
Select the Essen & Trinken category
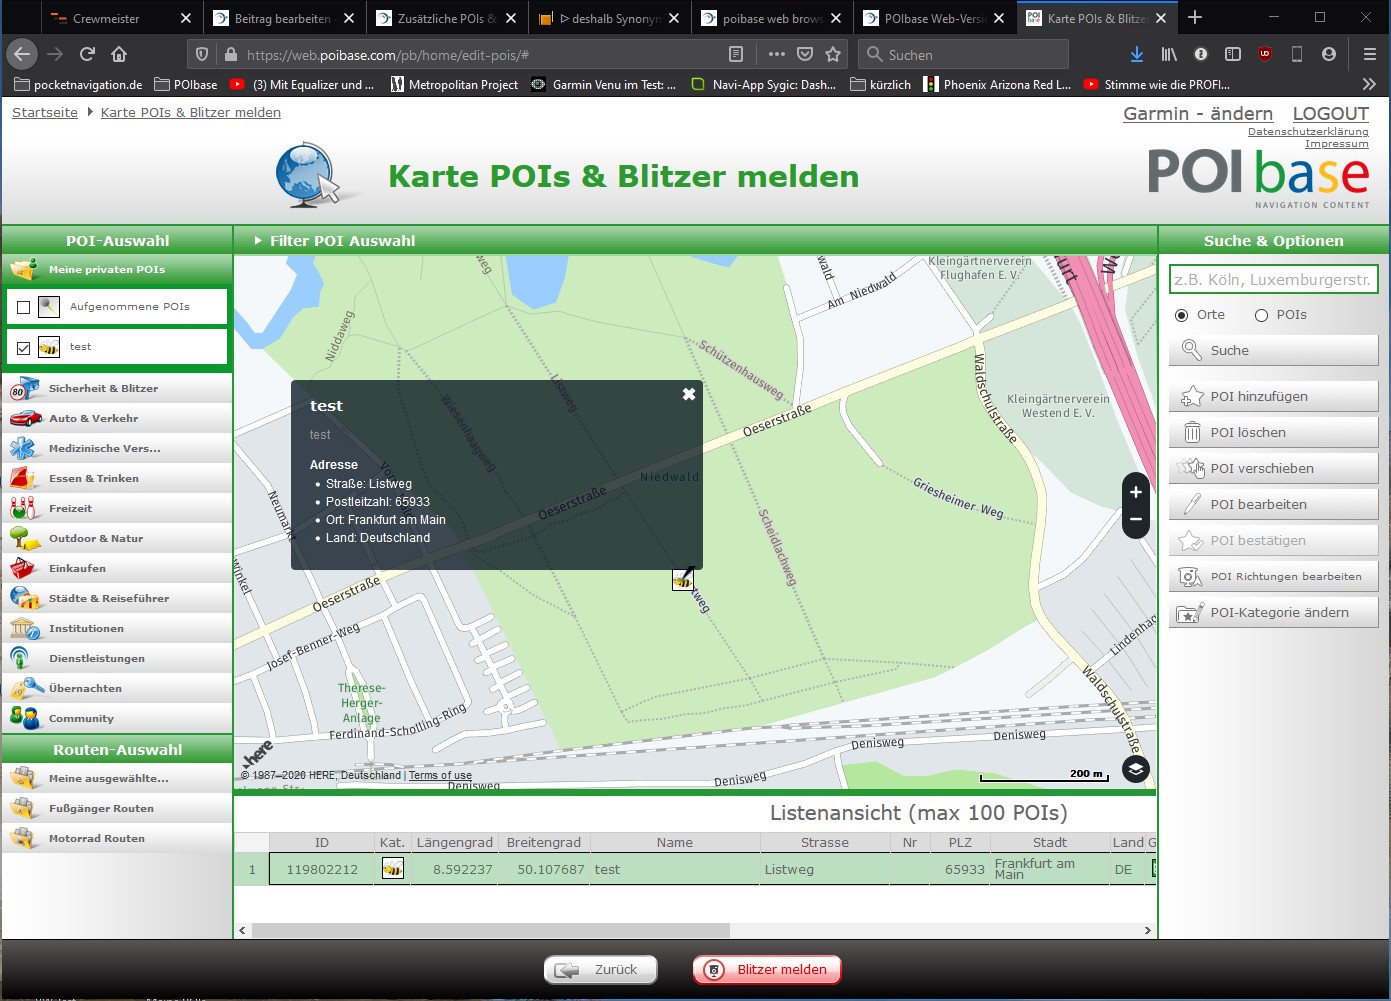(x=94, y=479)
